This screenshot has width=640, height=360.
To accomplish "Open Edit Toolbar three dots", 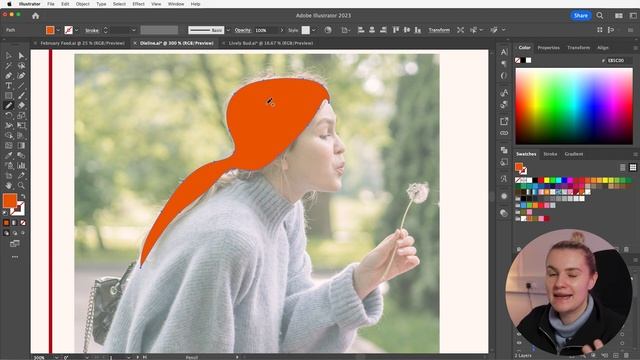I will pyautogui.click(x=15, y=257).
